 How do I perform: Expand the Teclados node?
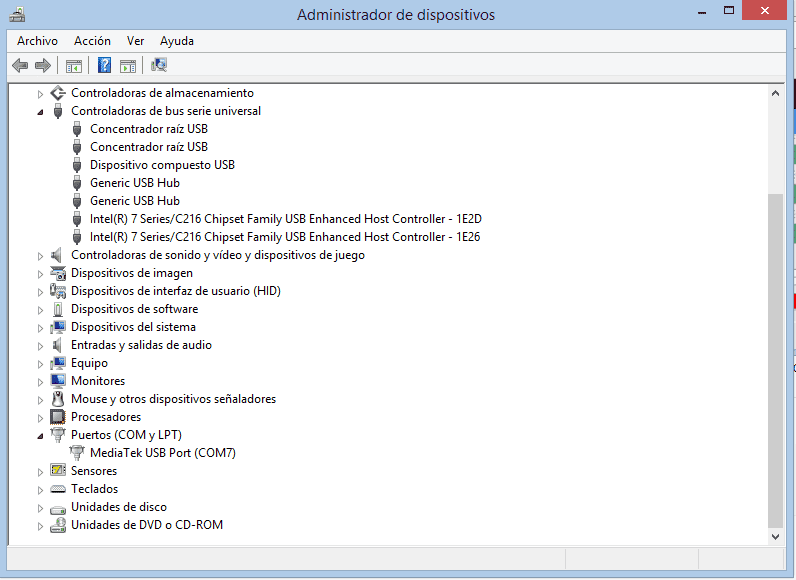point(40,490)
